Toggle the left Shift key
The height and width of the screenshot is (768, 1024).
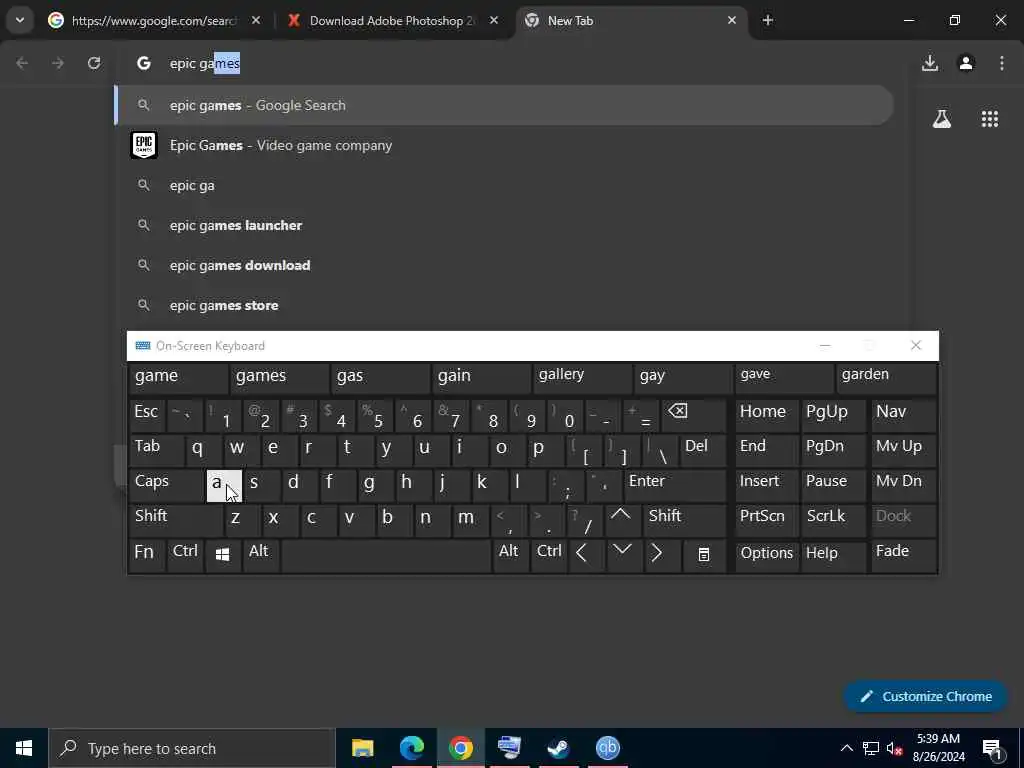175,520
